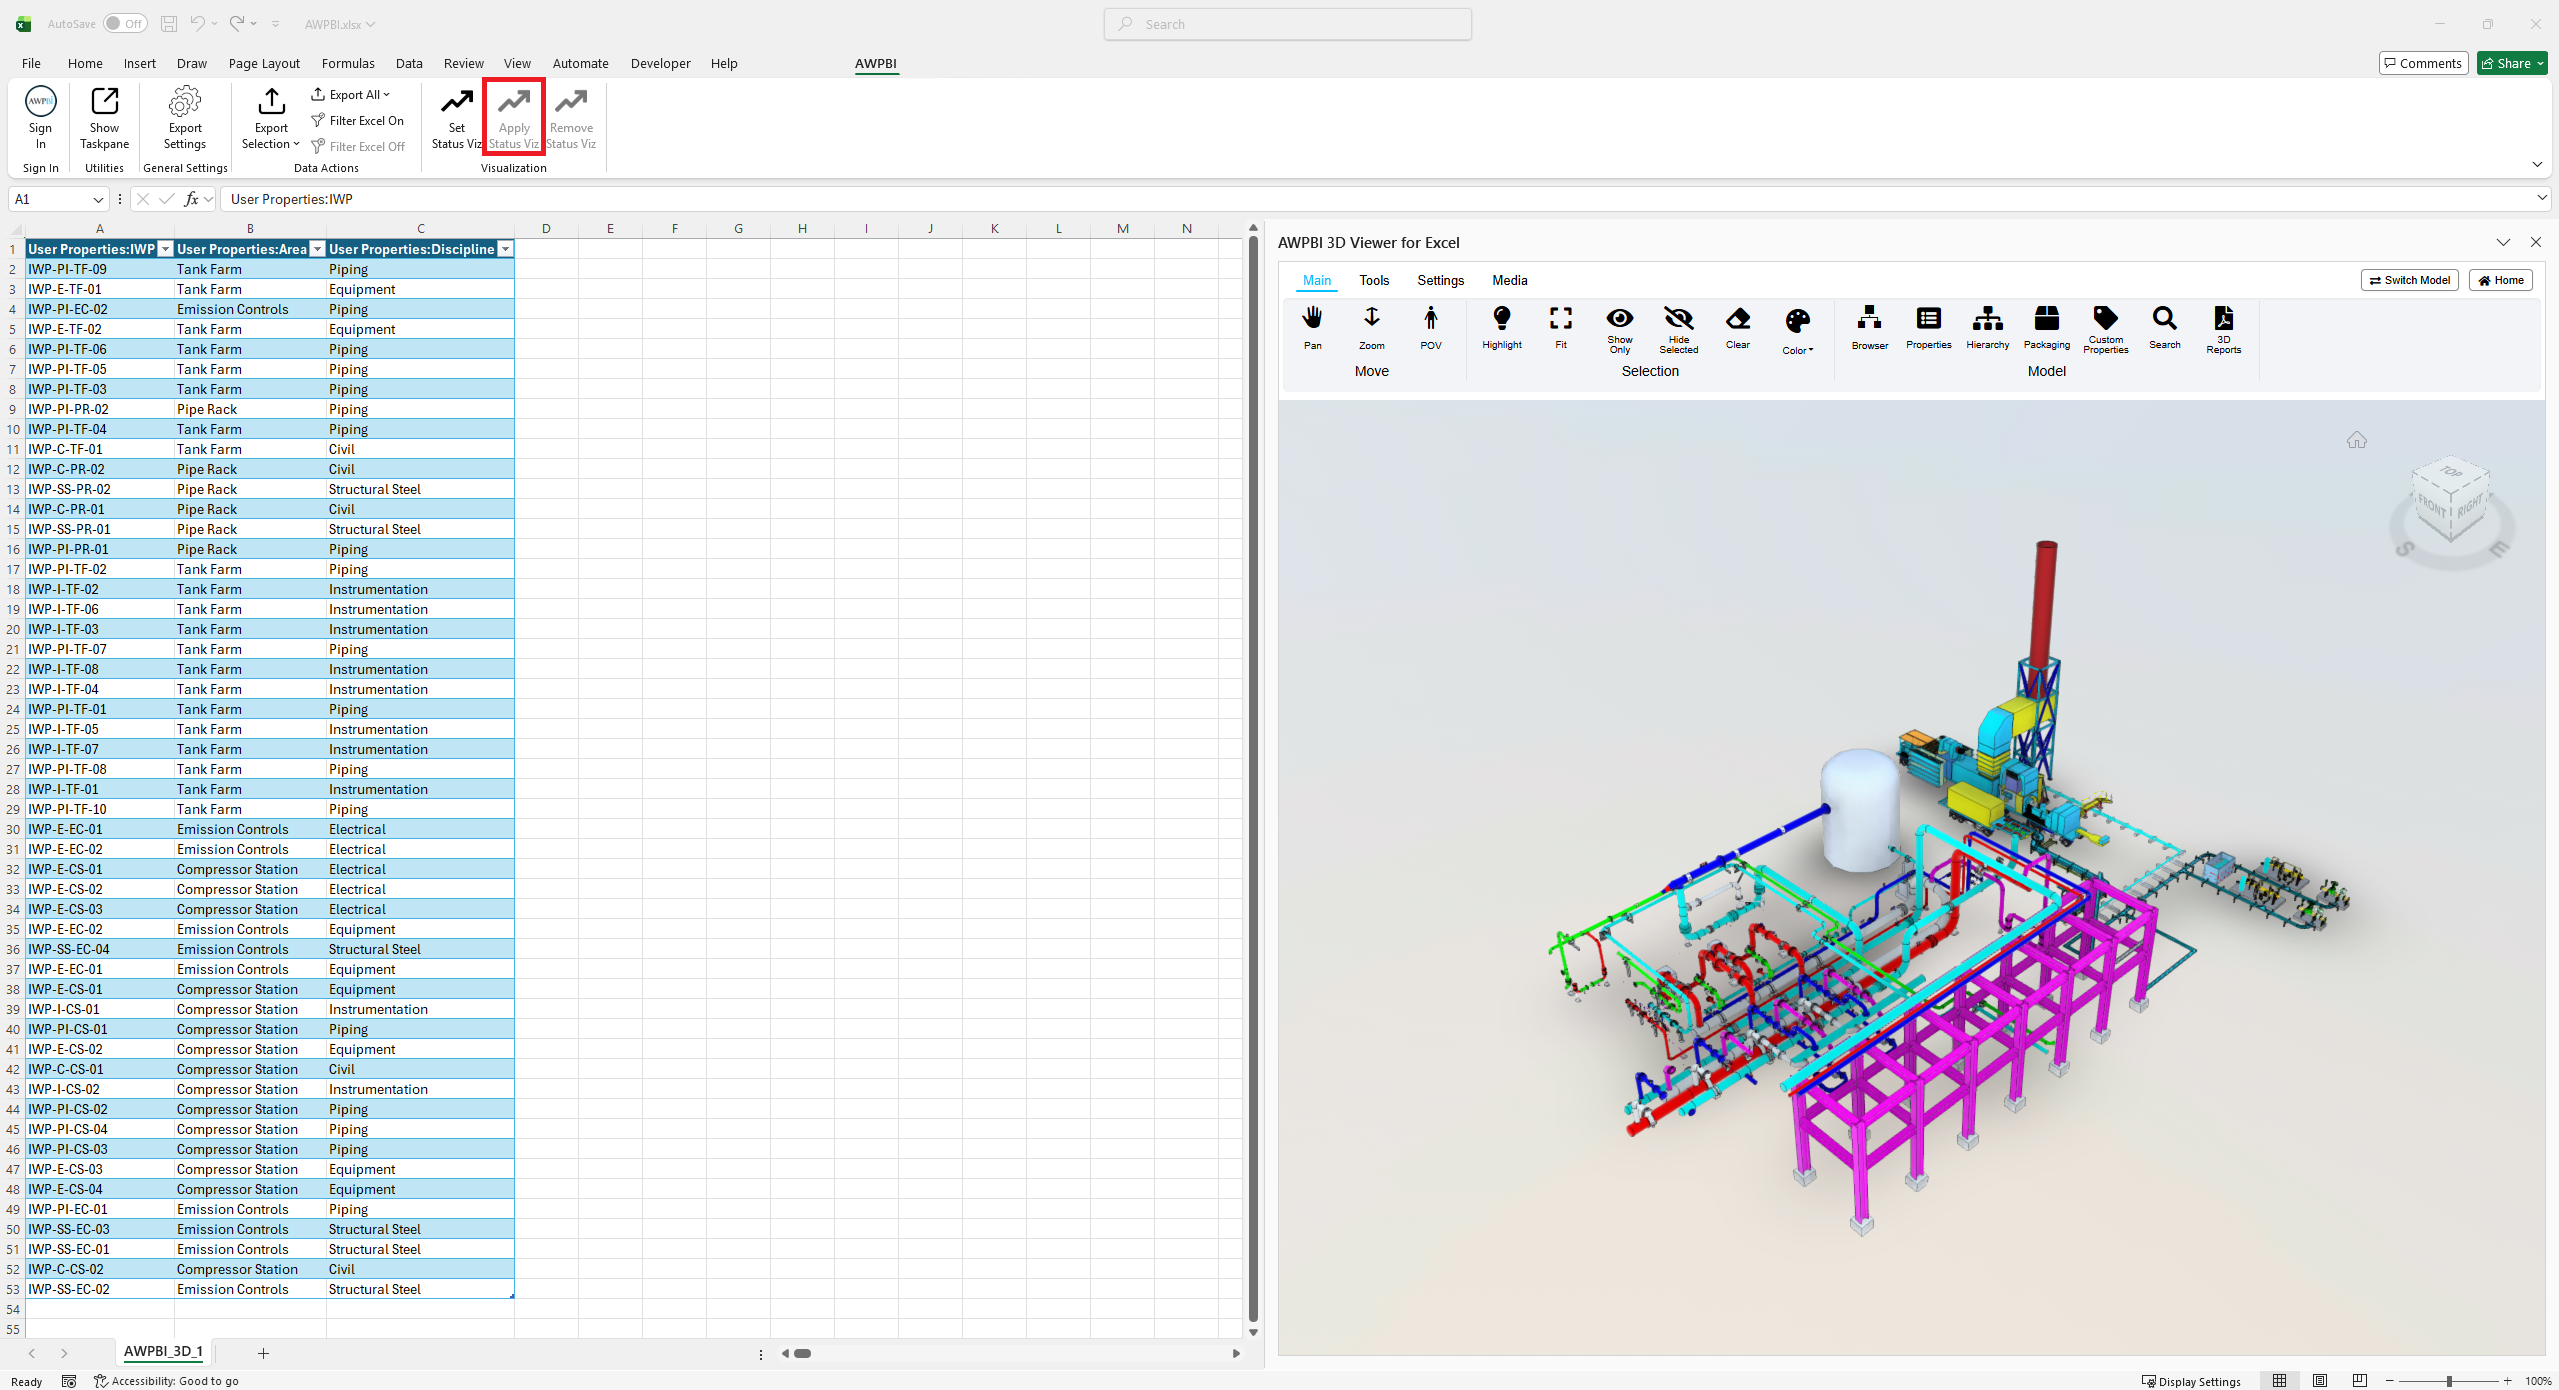This screenshot has height=1390, width=2559.
Task: Click the Save icon in title bar
Action: [169, 24]
